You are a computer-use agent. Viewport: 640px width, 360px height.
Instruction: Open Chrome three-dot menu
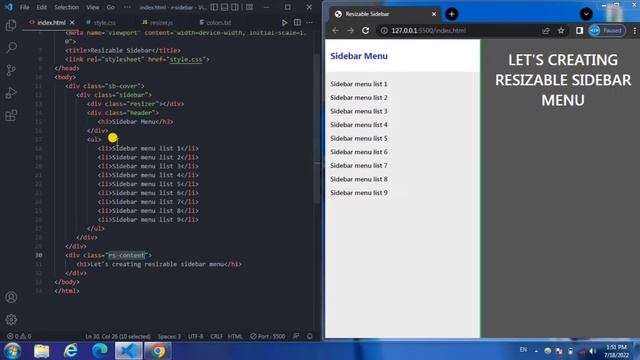(x=635, y=30)
